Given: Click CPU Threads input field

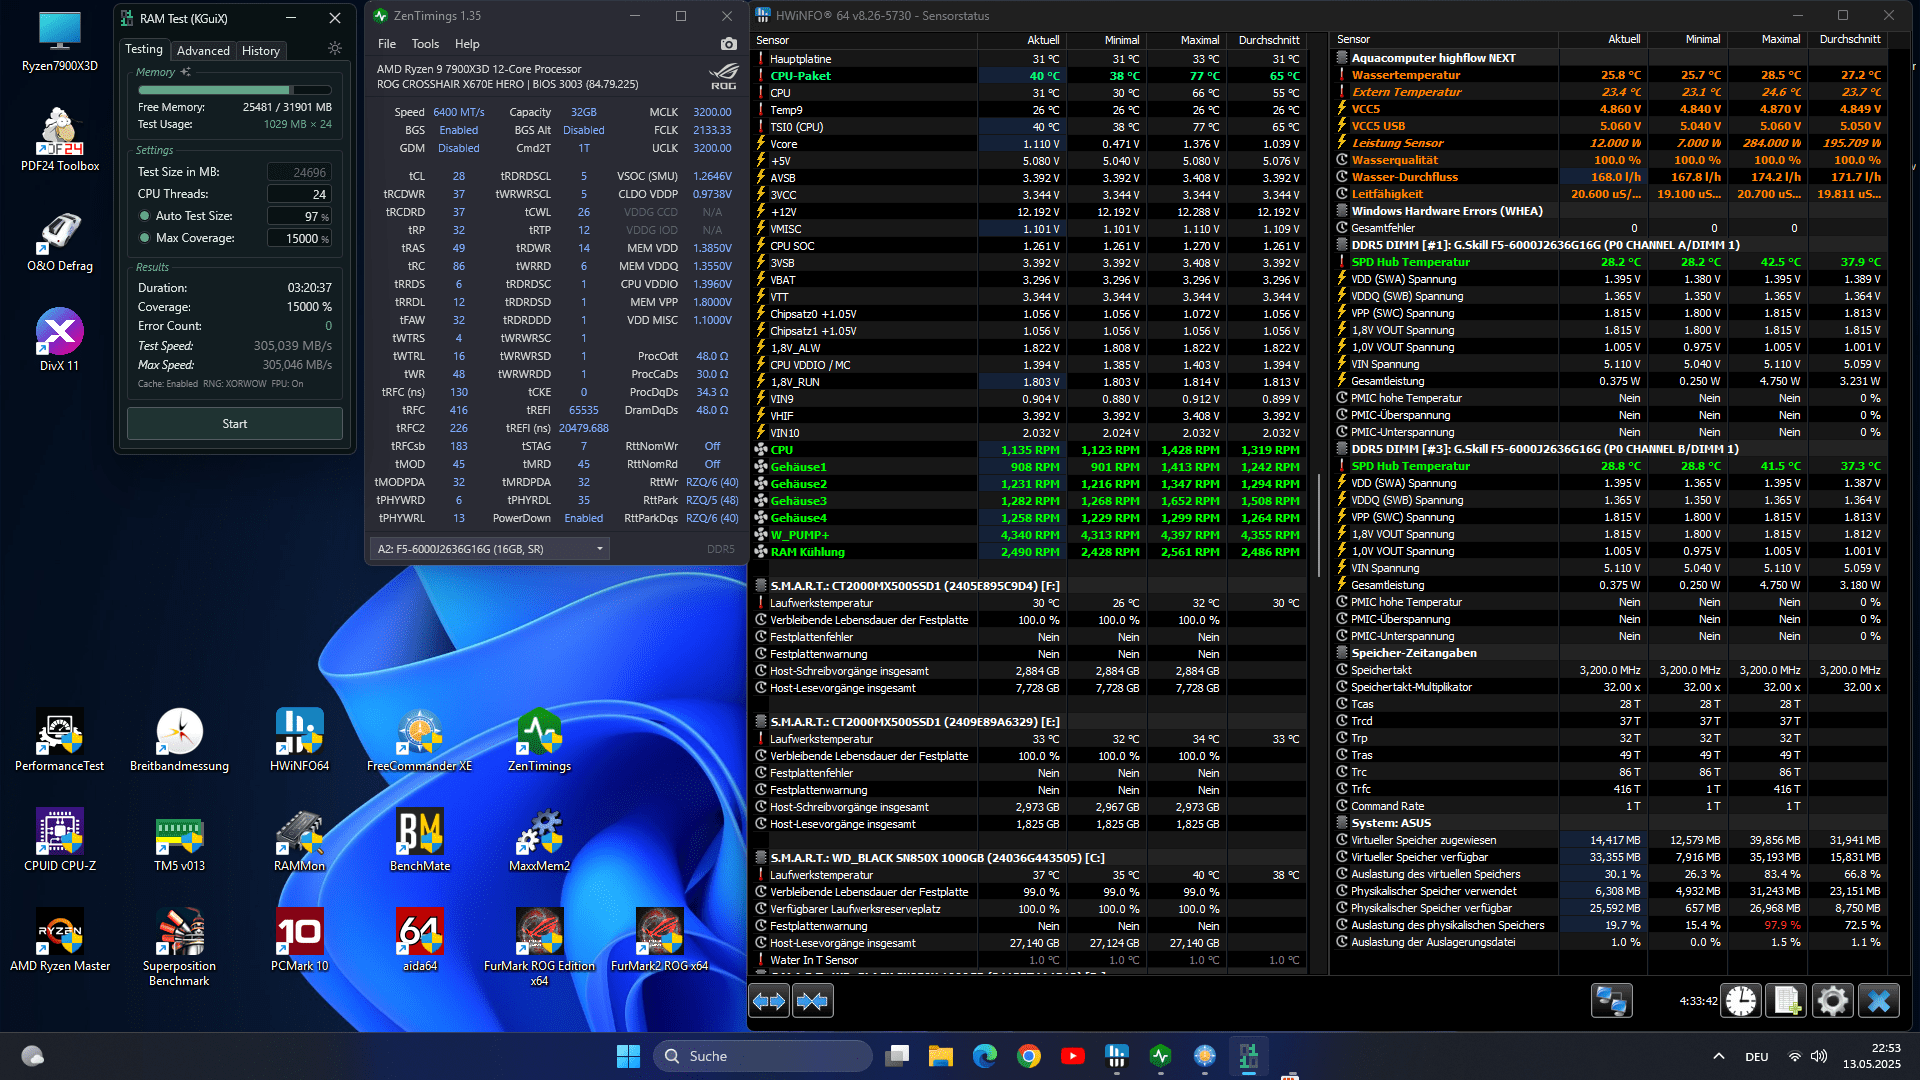Looking at the screenshot, I should pyautogui.click(x=299, y=194).
